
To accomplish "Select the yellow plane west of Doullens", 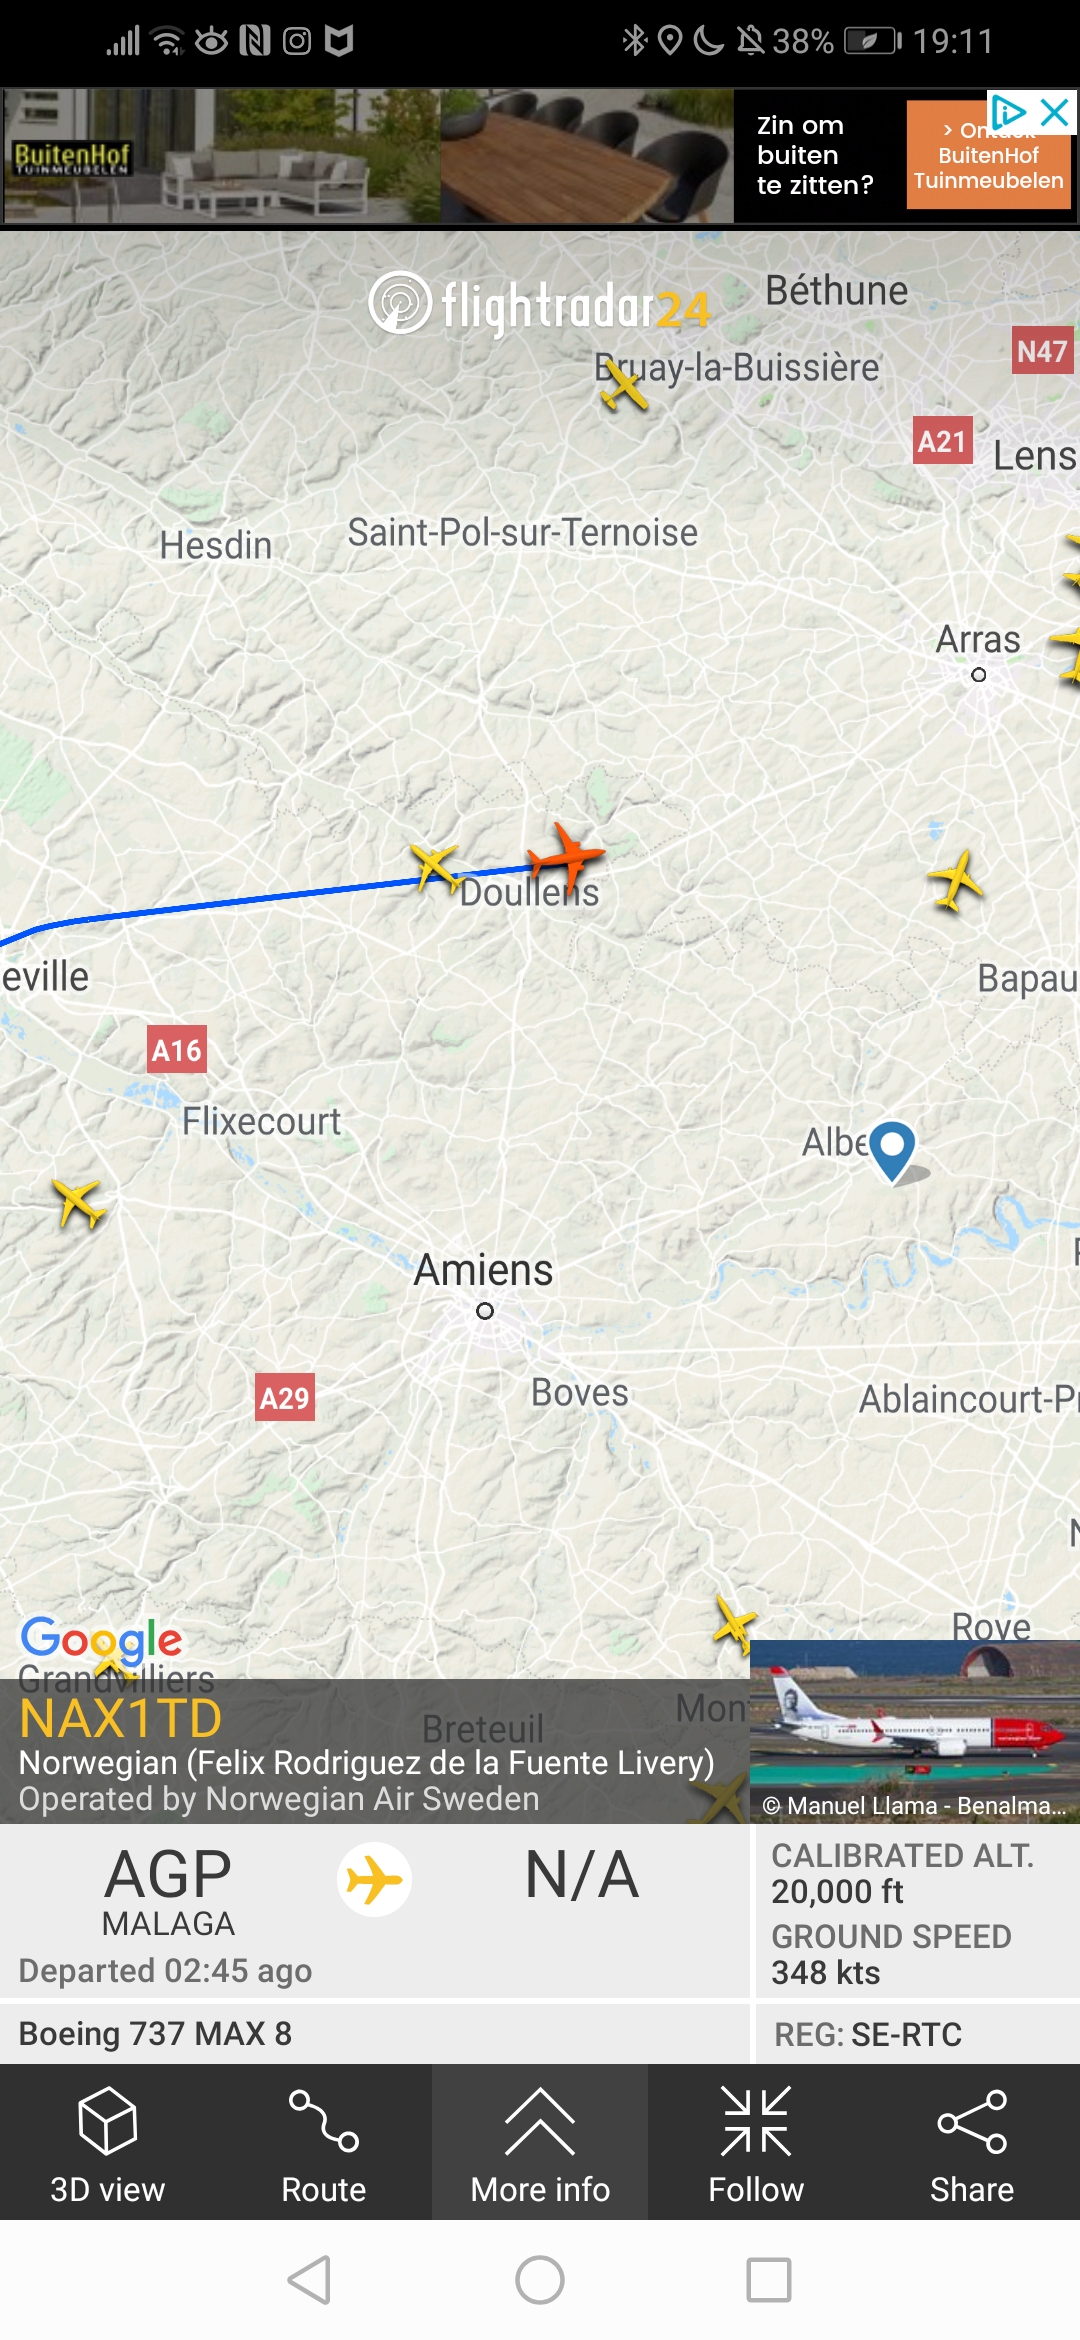I will (x=436, y=867).
